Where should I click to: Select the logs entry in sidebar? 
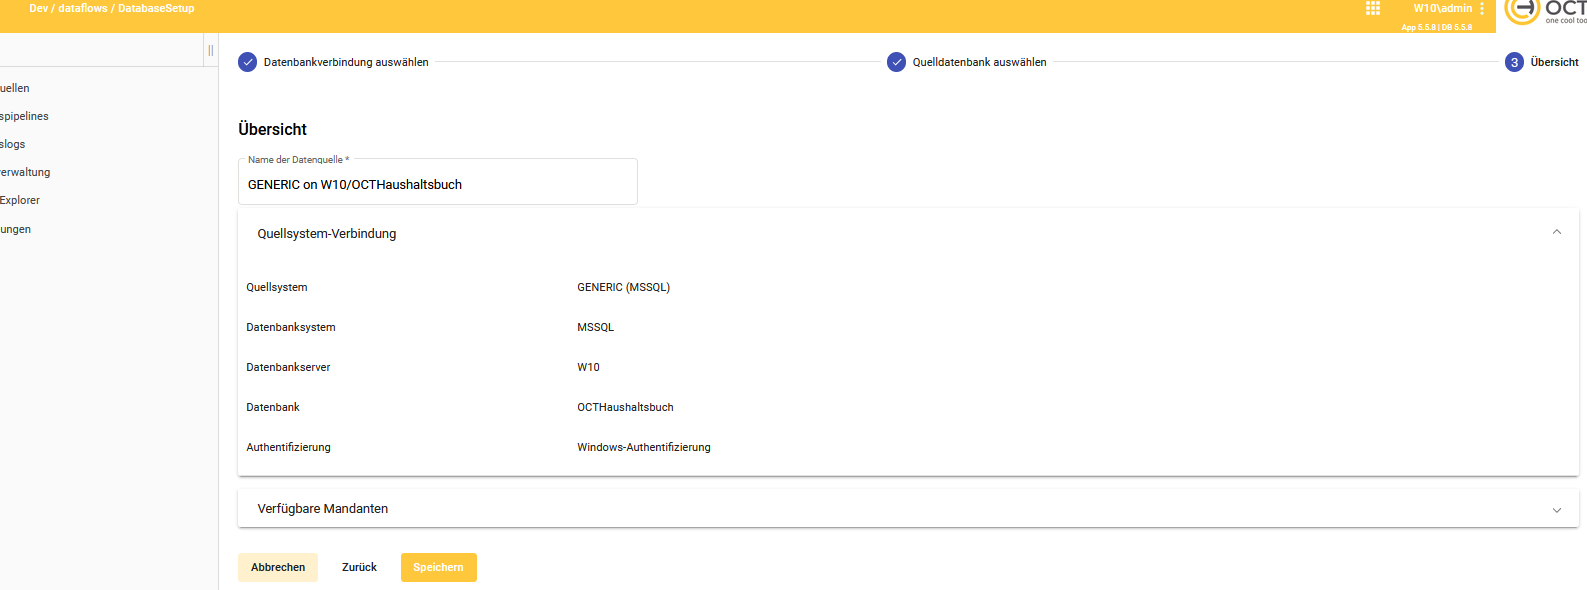(13, 144)
